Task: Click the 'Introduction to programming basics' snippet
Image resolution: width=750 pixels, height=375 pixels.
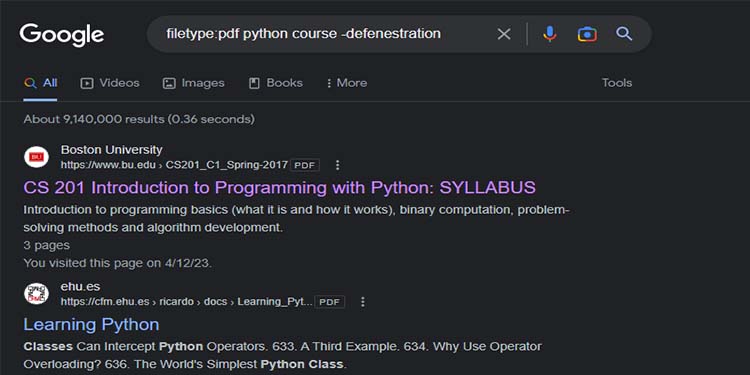Action: point(297,219)
